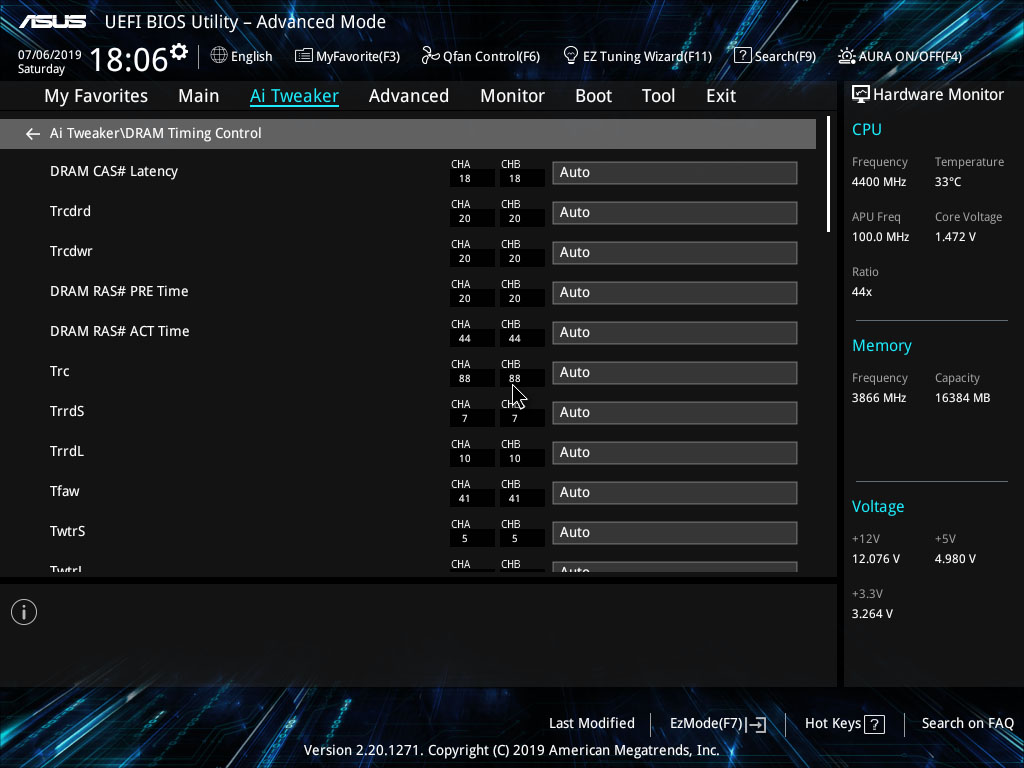1024x768 pixels.
Task: Click the settings list scrollbar
Action: (828, 174)
